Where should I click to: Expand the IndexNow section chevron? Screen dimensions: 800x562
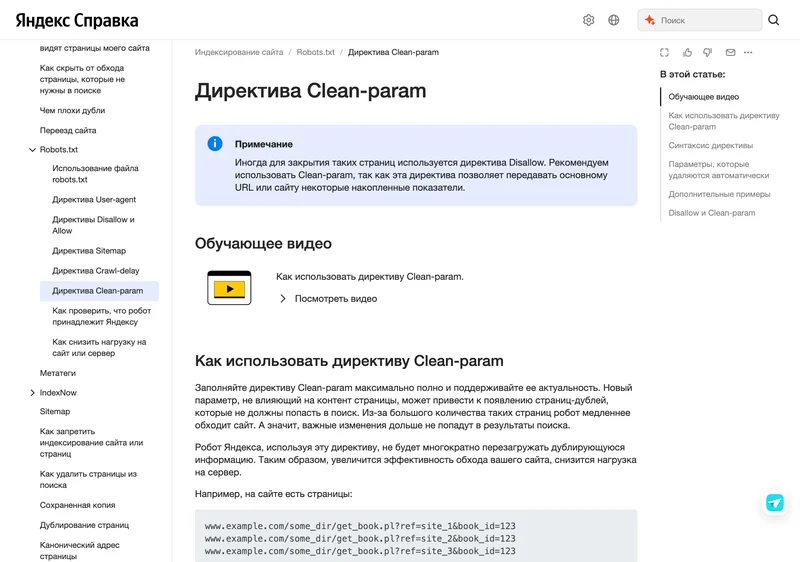click(32, 393)
